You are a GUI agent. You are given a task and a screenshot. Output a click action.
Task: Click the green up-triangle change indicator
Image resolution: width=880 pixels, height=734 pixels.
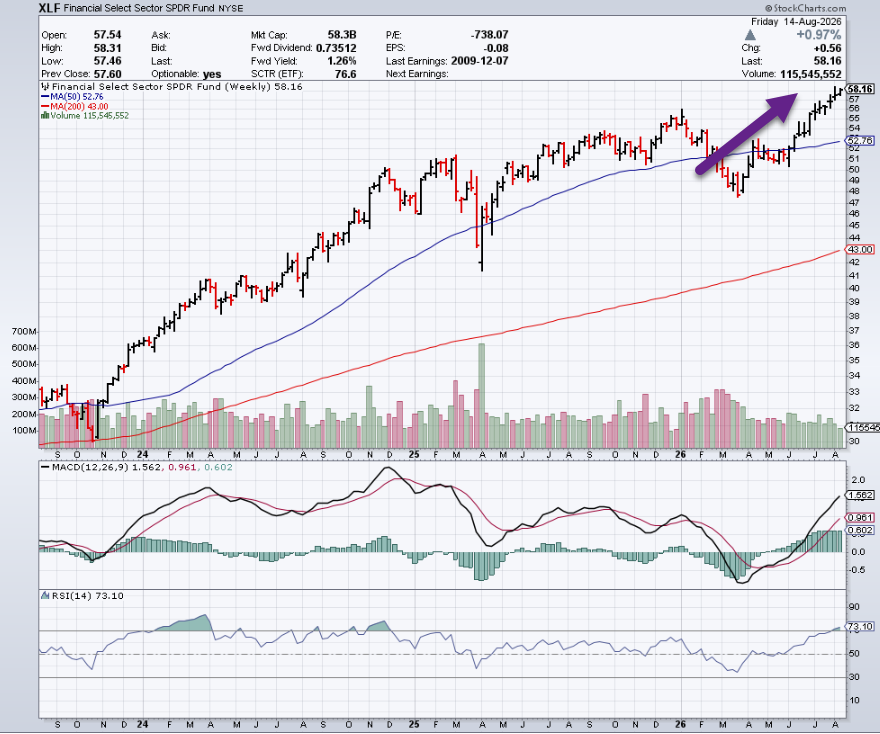pos(750,35)
